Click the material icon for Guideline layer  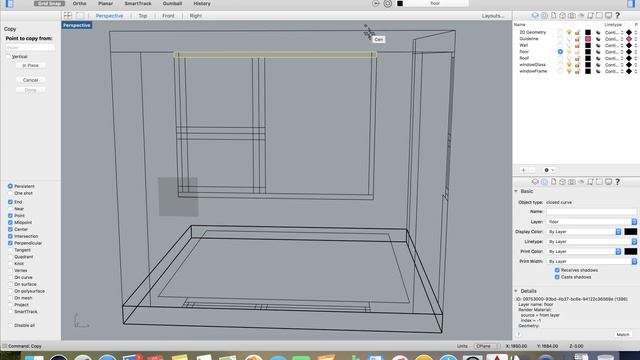598,39
